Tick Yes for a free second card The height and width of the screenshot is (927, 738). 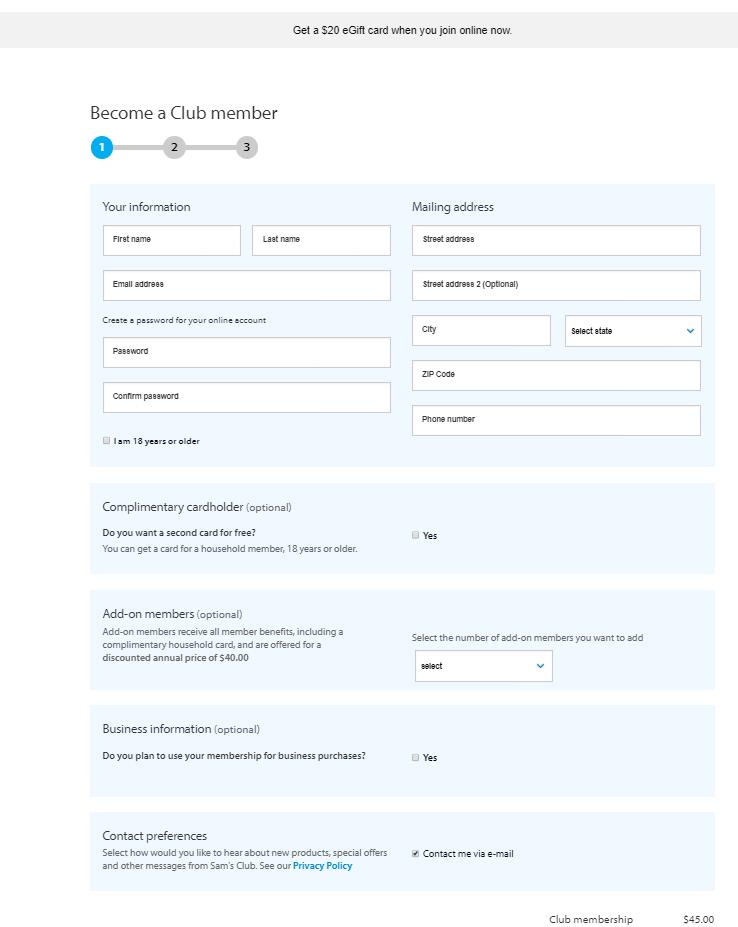[416, 535]
